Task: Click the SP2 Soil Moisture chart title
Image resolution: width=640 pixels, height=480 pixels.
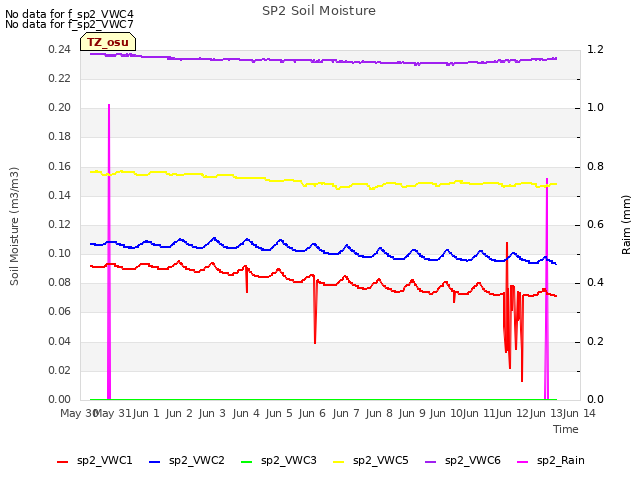Action: tap(319, 11)
